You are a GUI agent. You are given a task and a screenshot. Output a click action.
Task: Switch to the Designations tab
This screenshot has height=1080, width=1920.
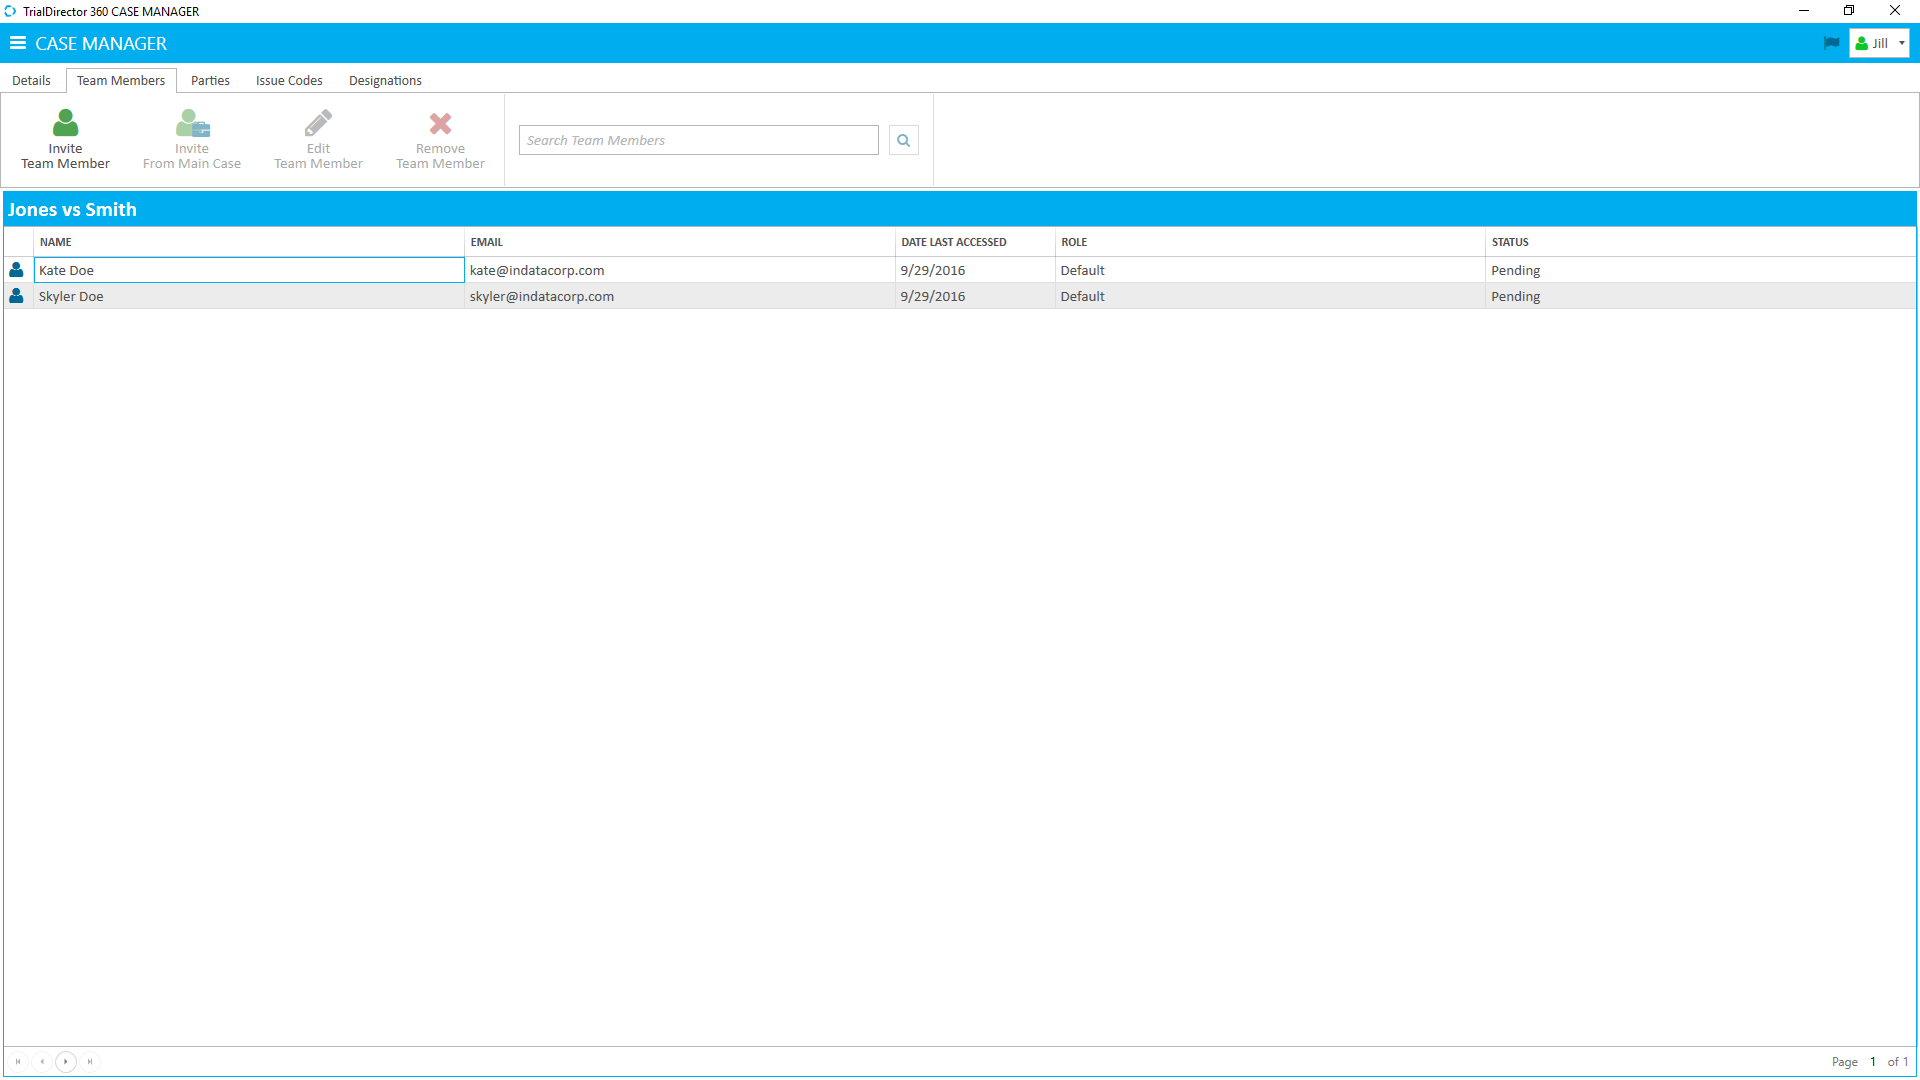tap(385, 80)
